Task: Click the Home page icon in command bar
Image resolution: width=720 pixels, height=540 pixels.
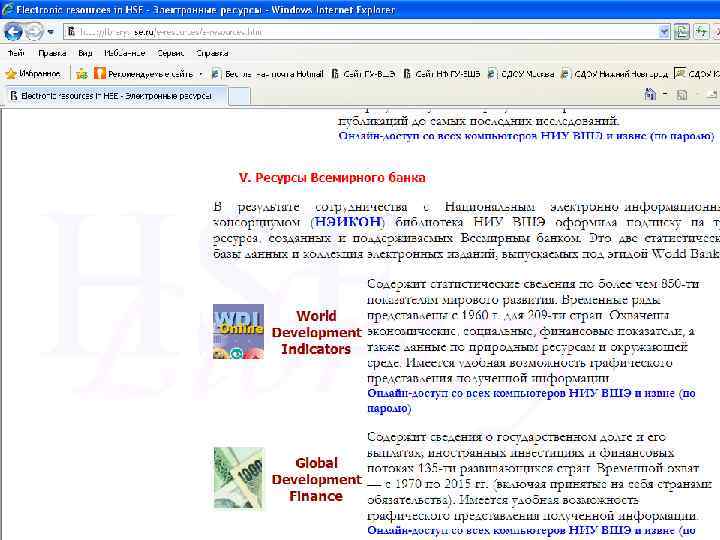Action: (x=650, y=95)
